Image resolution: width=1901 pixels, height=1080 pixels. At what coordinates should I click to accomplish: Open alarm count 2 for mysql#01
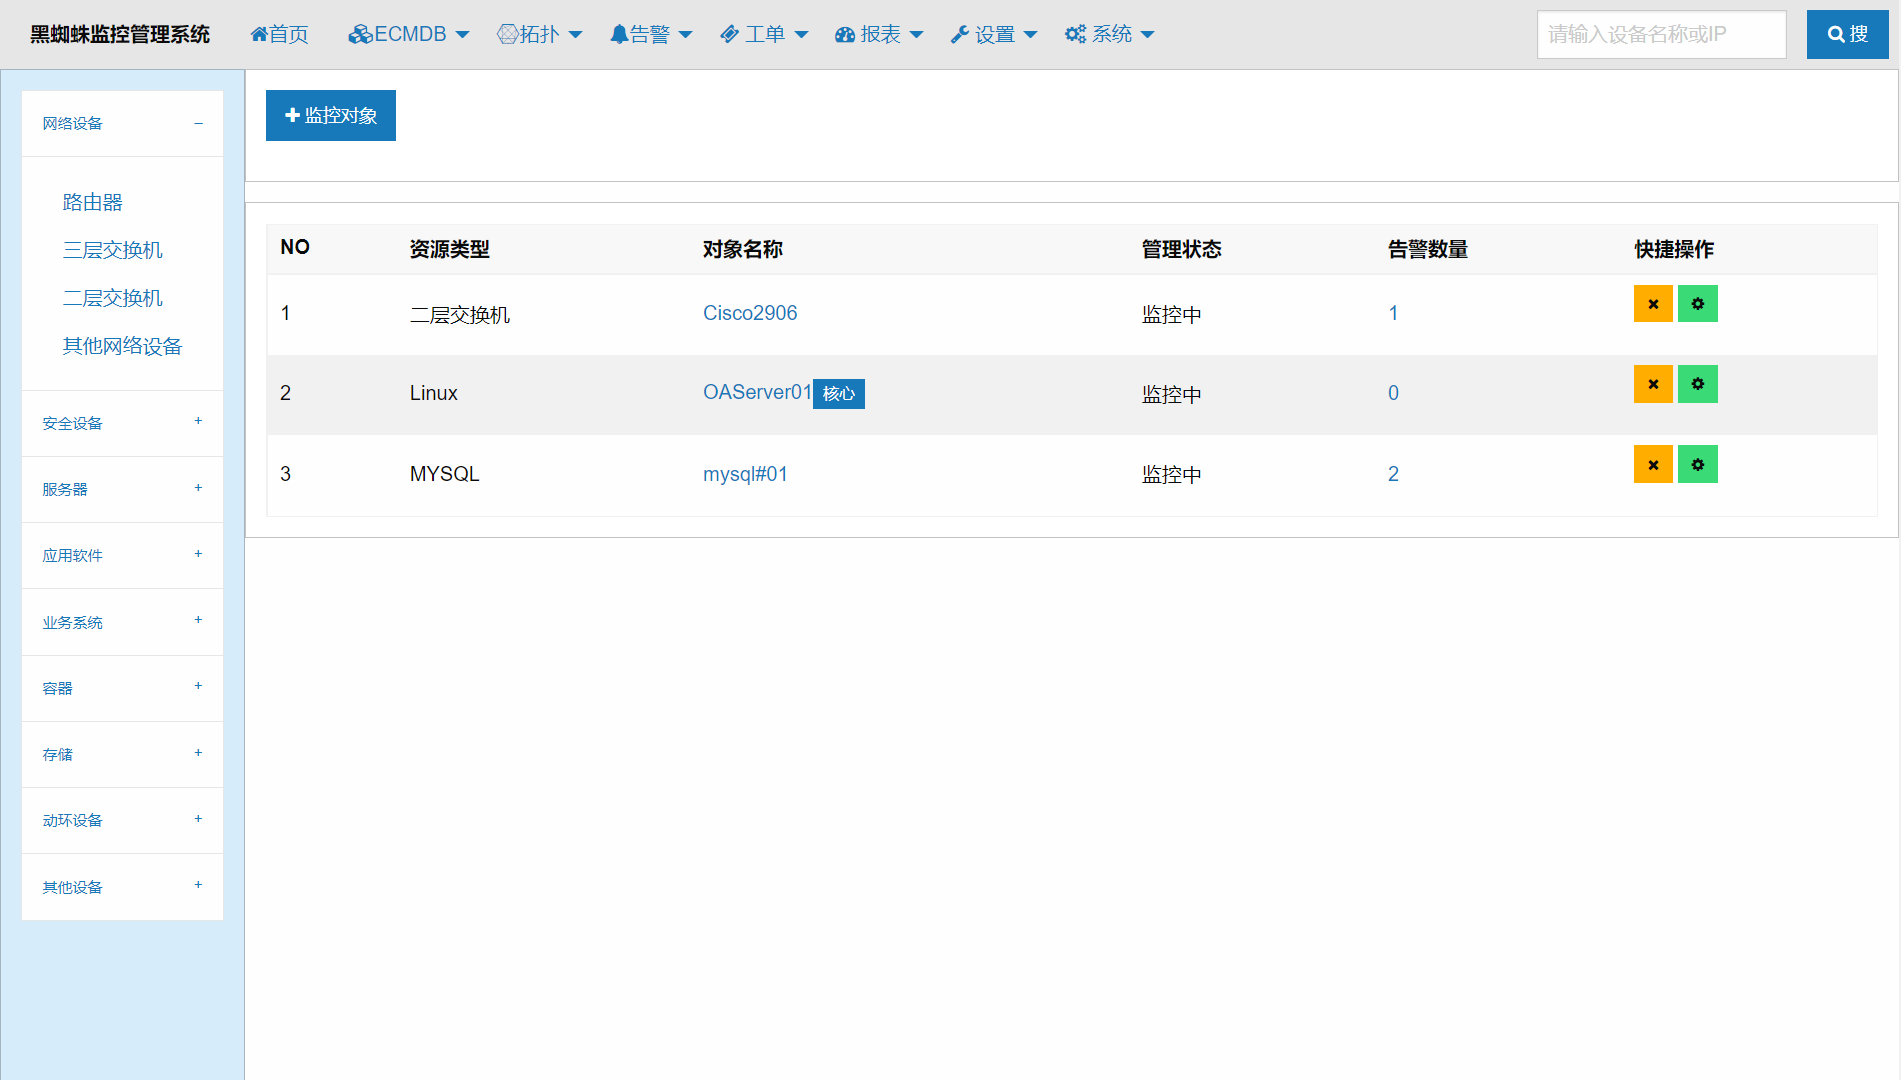[1393, 475]
